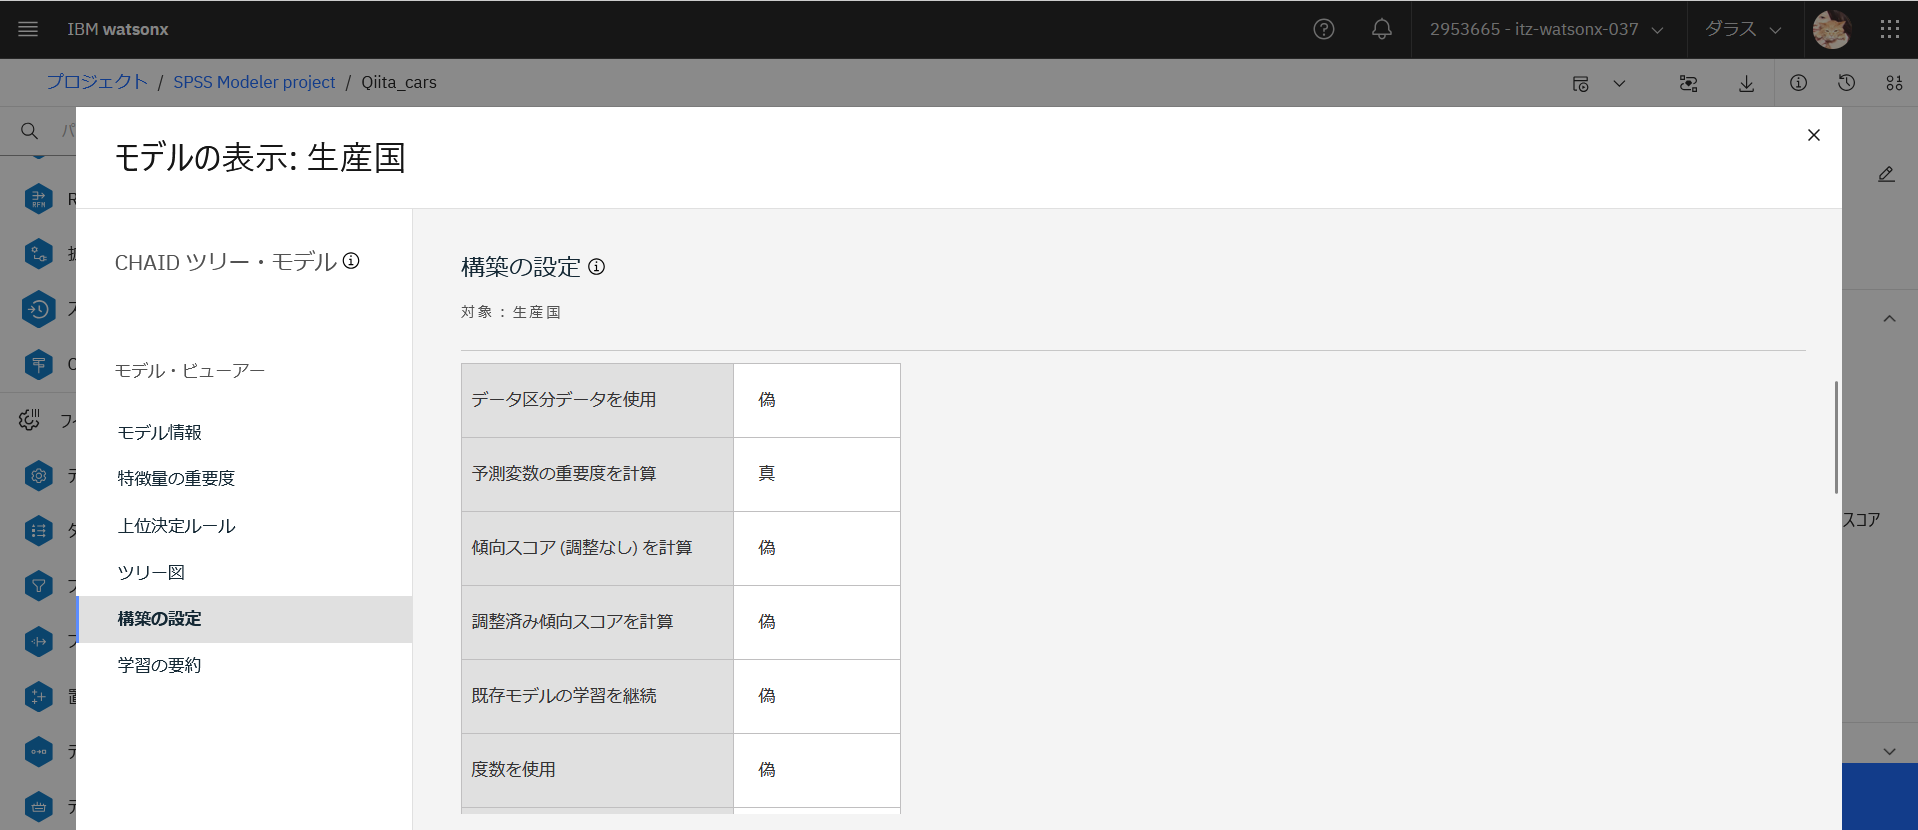
Task: Click the 予測変数の重要度を計算 table cell
Action: tap(597, 474)
